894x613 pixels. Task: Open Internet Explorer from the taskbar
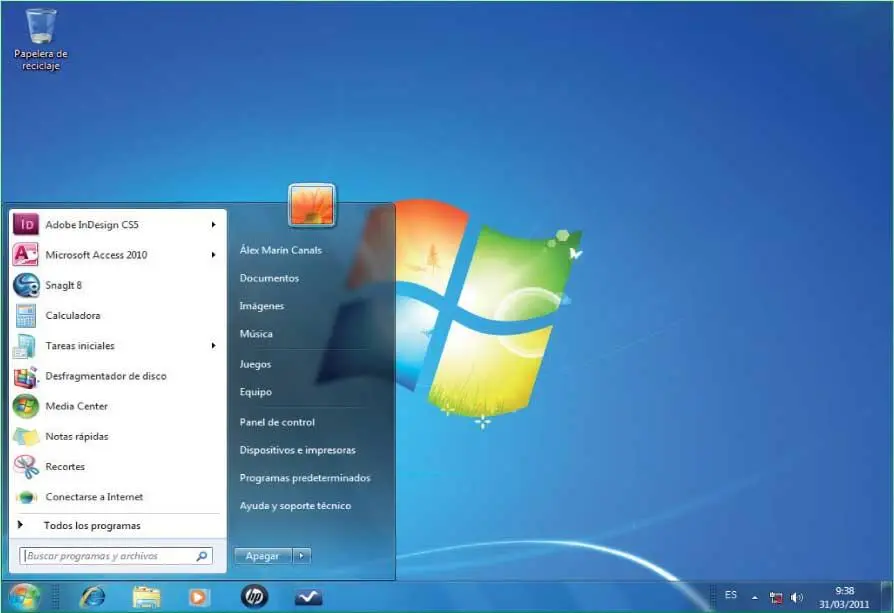[x=93, y=597]
